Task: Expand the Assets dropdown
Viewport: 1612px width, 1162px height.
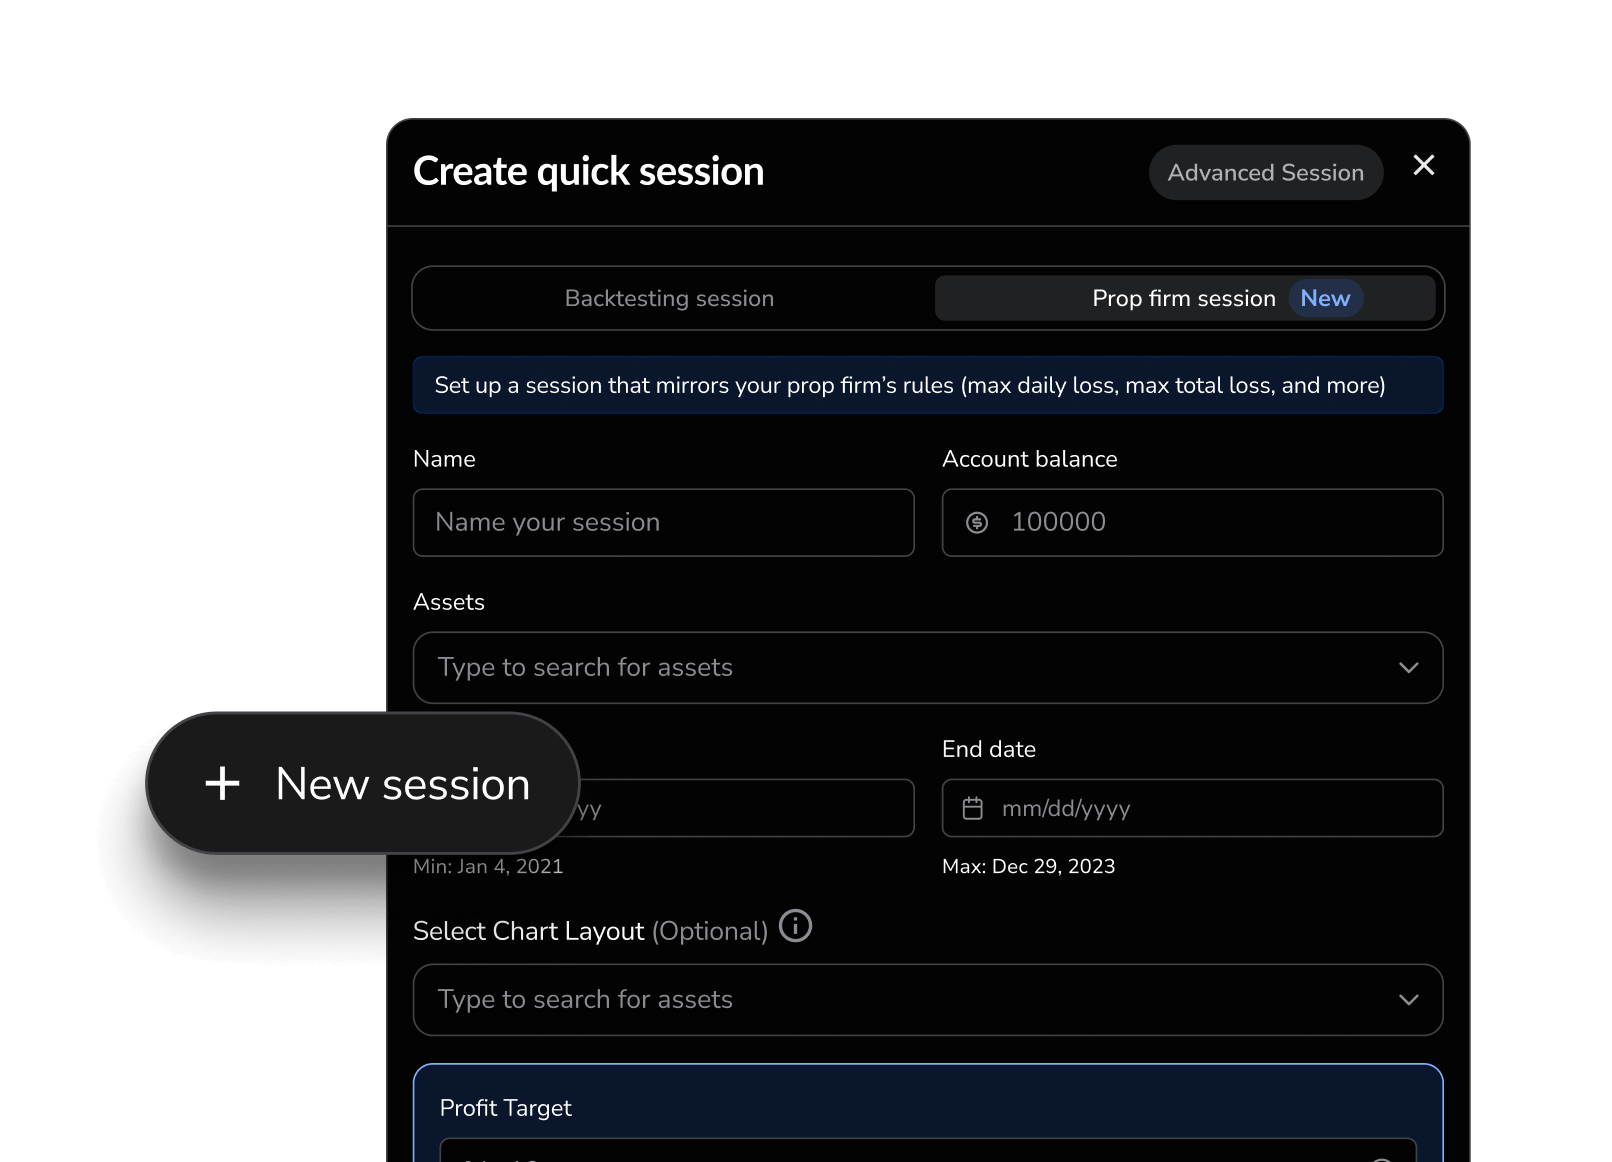Action: [1409, 667]
